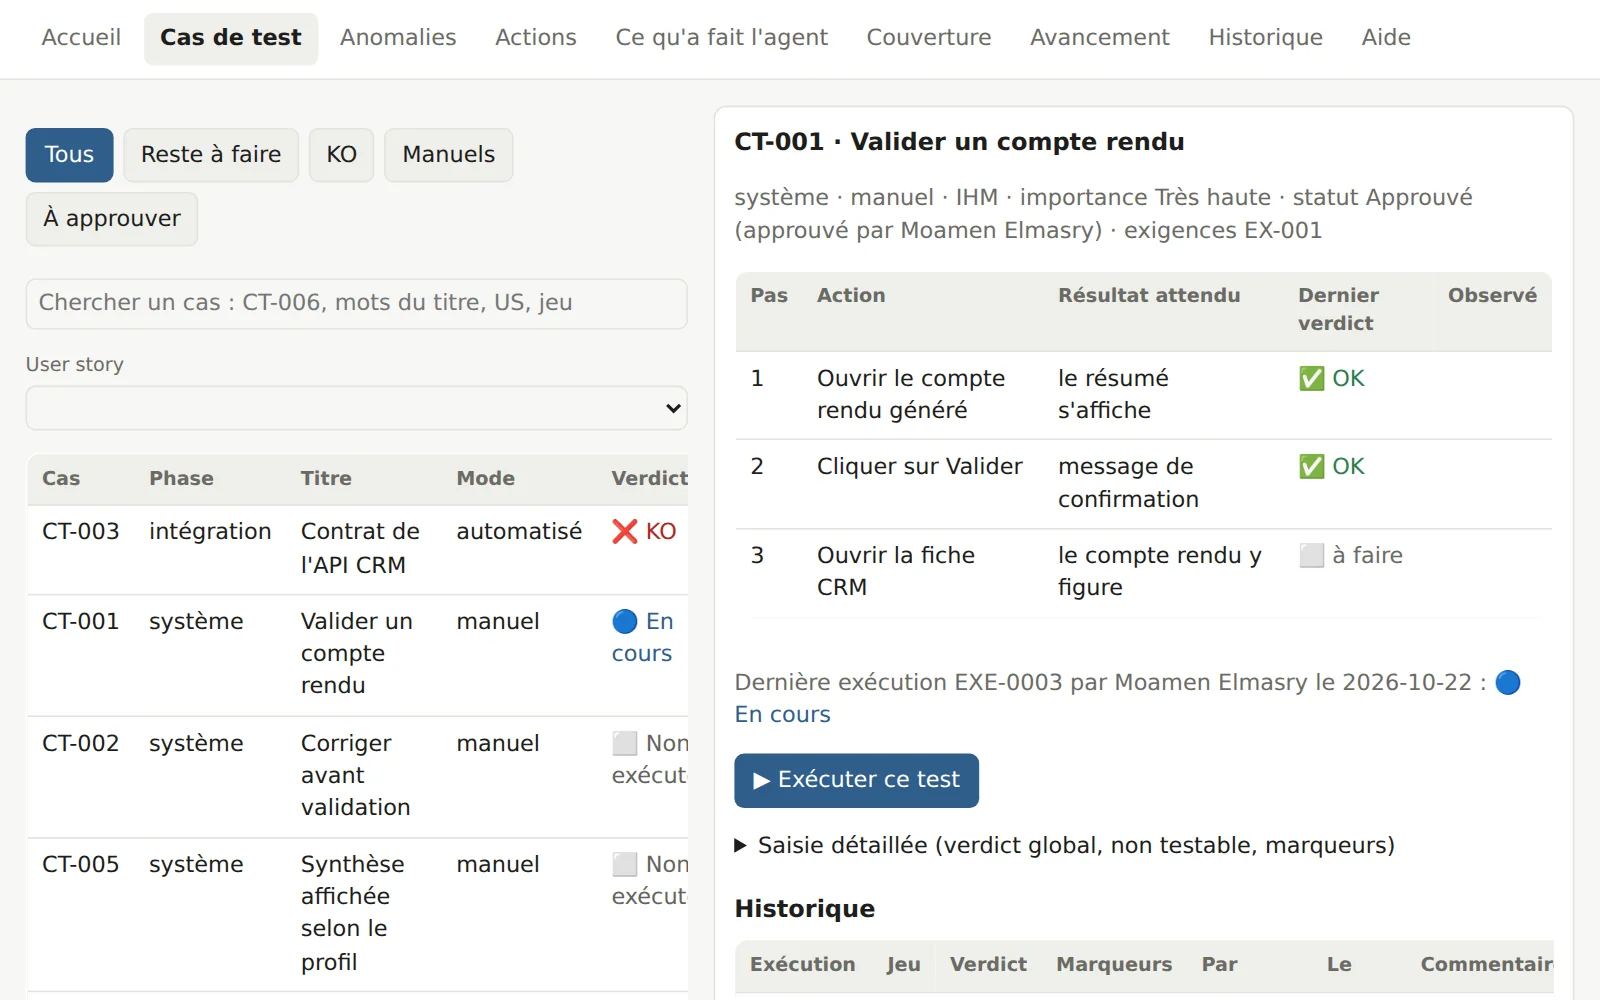
Task: Select the CT-001 cell in the case list
Action: 80,622
